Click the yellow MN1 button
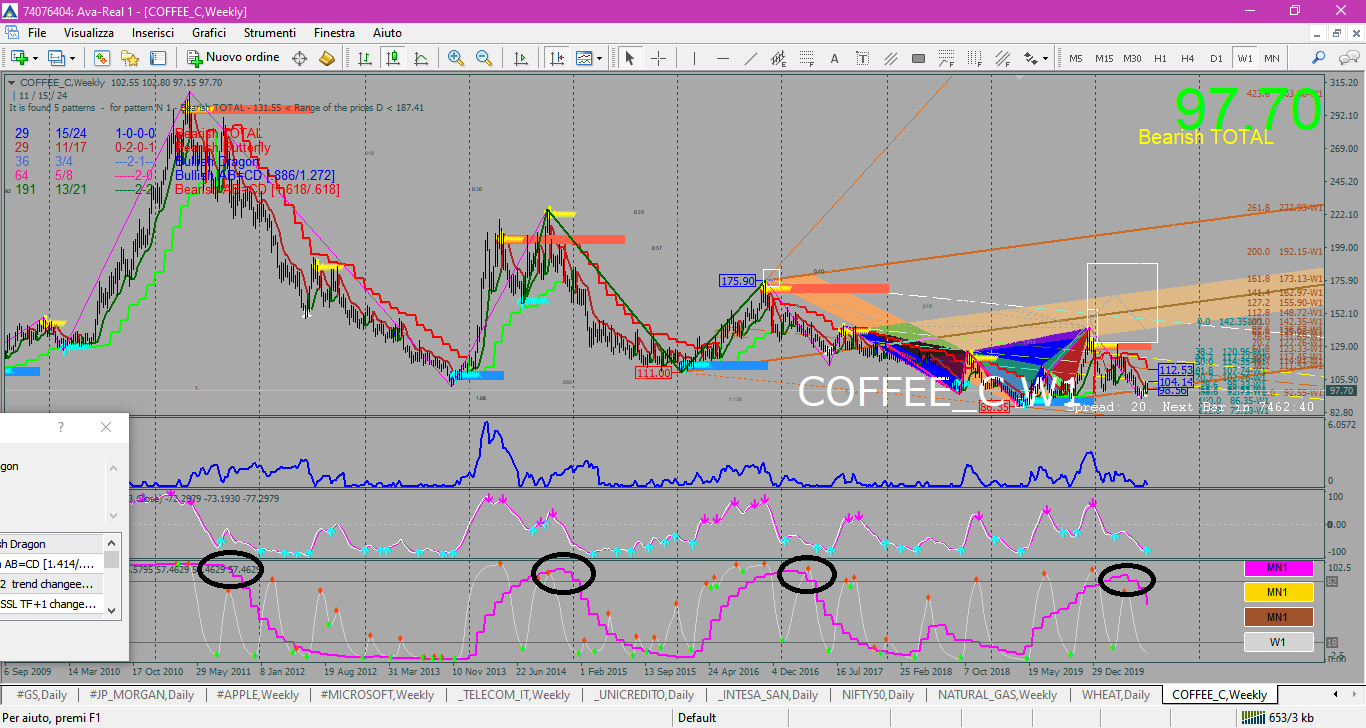Image resolution: width=1366 pixels, height=728 pixels. coord(1277,592)
